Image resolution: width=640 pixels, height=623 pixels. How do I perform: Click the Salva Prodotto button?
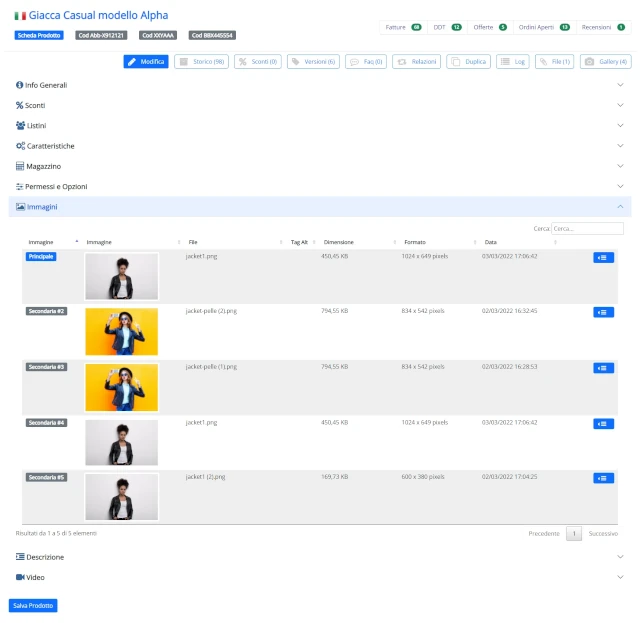(33, 605)
